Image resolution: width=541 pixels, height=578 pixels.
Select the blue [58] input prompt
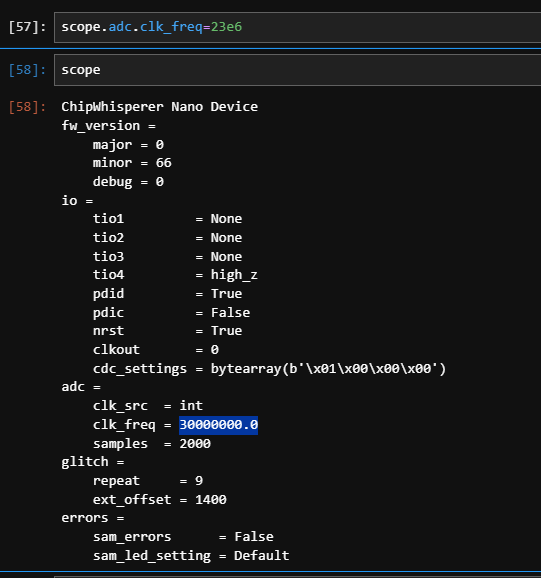(27, 70)
